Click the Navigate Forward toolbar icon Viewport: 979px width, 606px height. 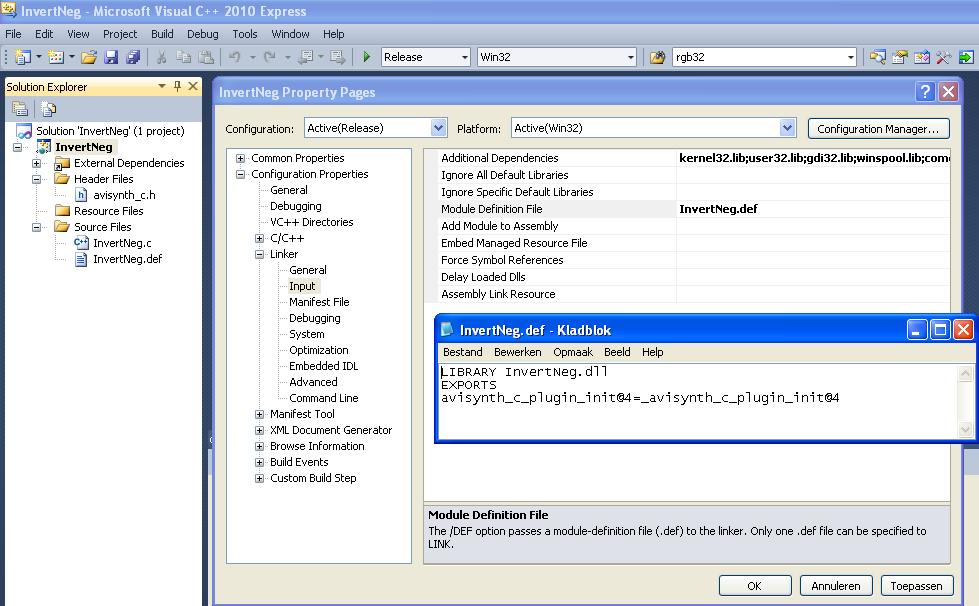click(x=338, y=57)
